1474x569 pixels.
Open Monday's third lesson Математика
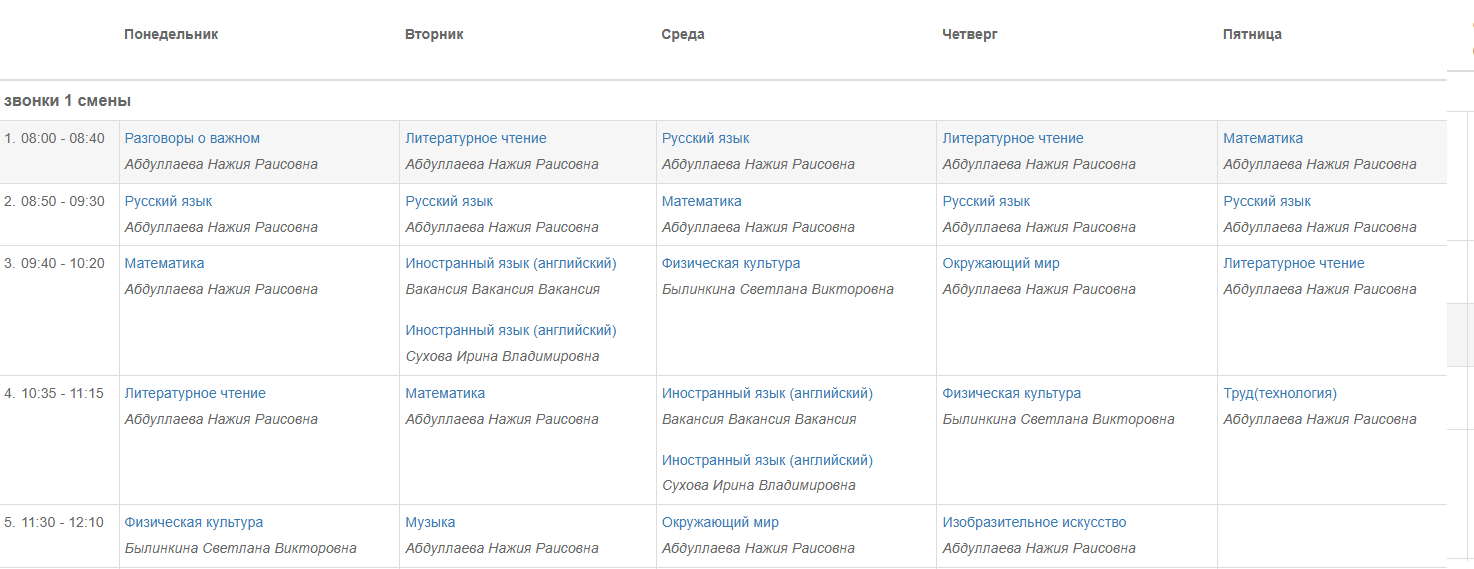click(164, 263)
